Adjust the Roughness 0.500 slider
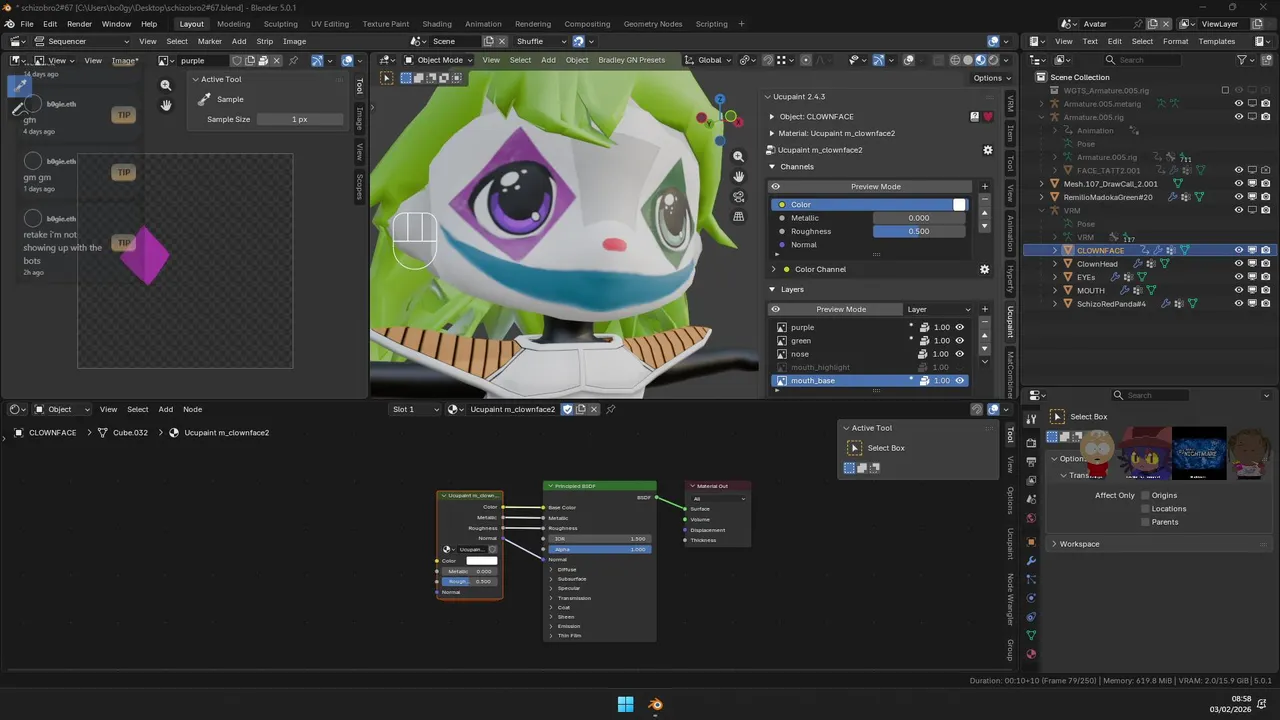Screen dimensions: 1280x720 tap(919, 231)
